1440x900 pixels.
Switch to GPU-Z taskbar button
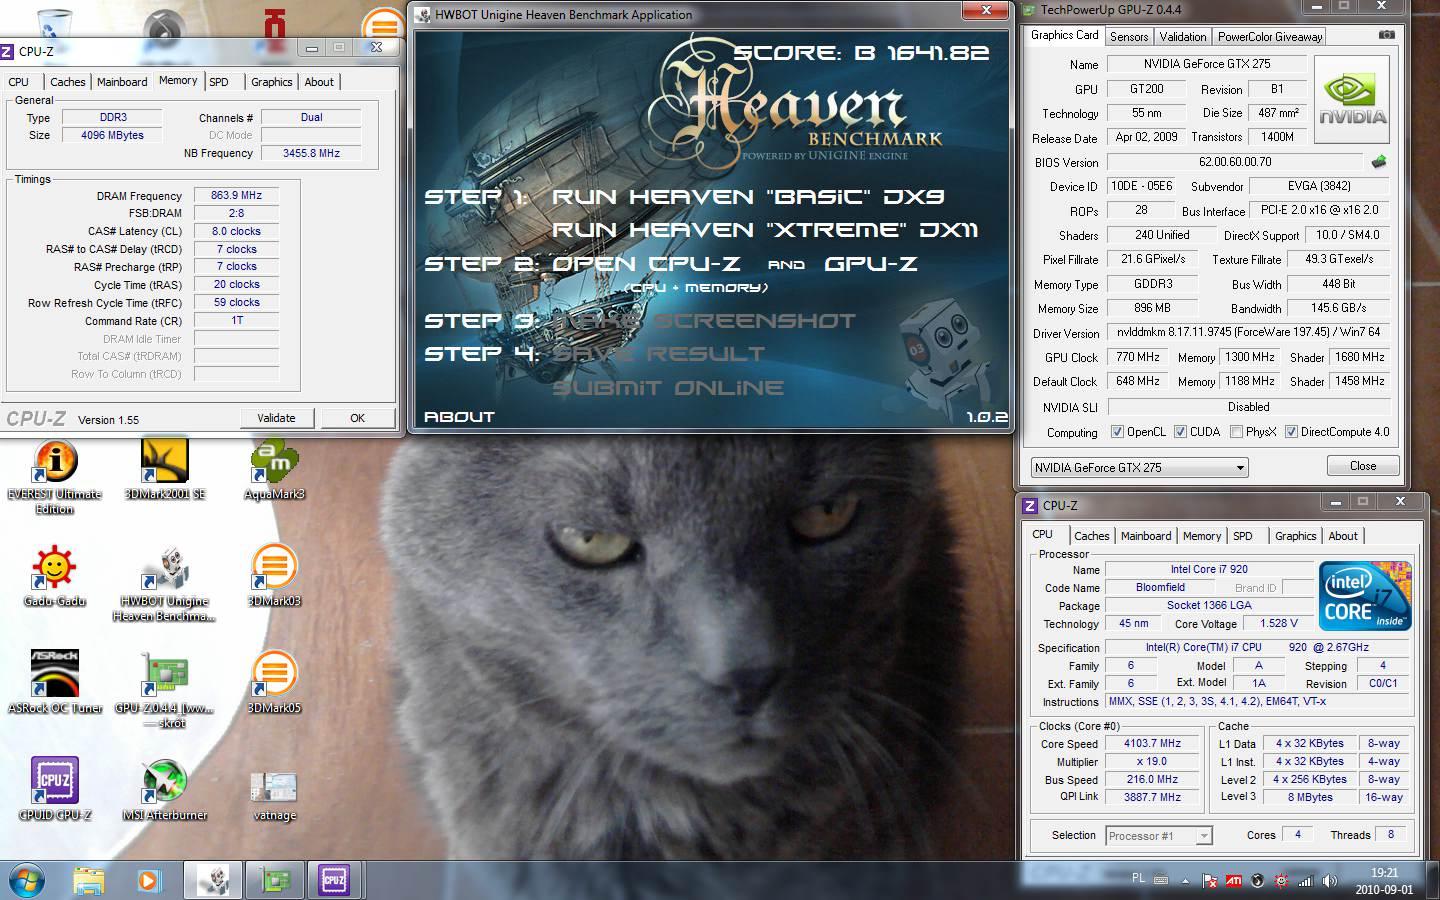pos(274,880)
